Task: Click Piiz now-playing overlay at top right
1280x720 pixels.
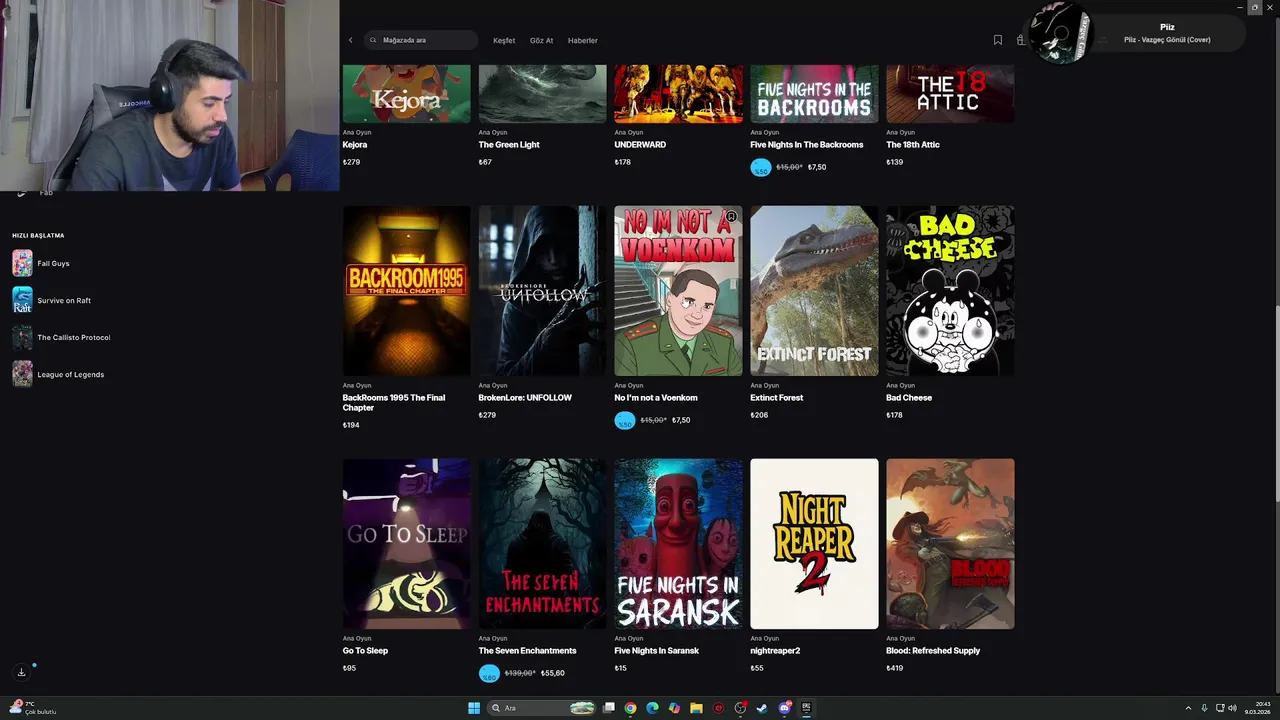Action: (x=1138, y=33)
